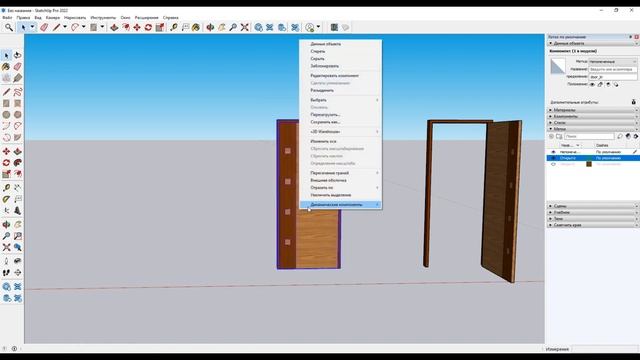
Task: Click Add Tag Folder button in Tags panel
Action: coord(559,136)
